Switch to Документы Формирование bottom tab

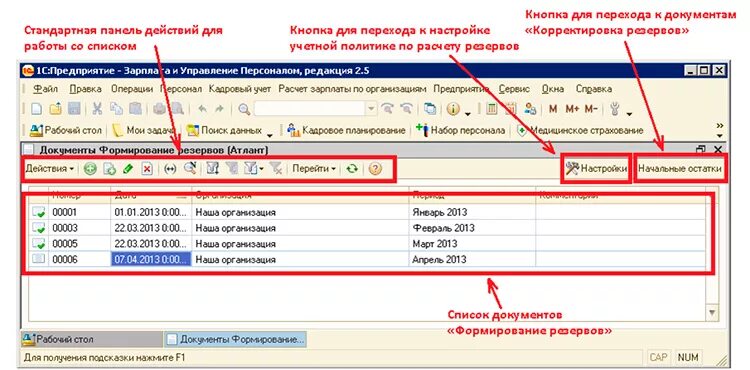(x=235, y=340)
